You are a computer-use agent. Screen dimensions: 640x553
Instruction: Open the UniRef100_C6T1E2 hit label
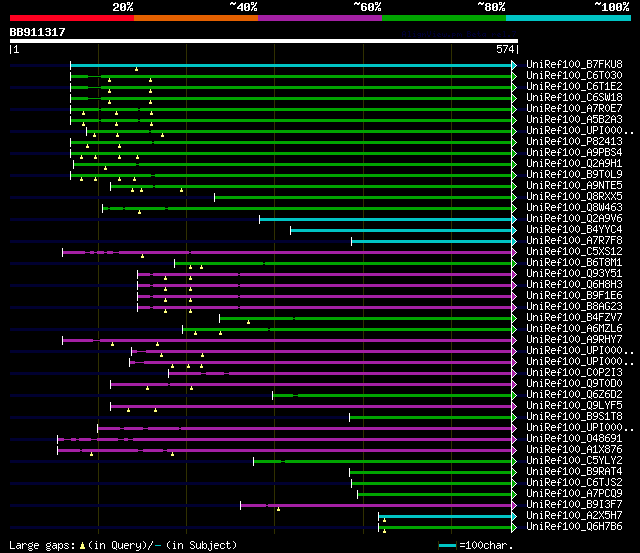coord(574,87)
